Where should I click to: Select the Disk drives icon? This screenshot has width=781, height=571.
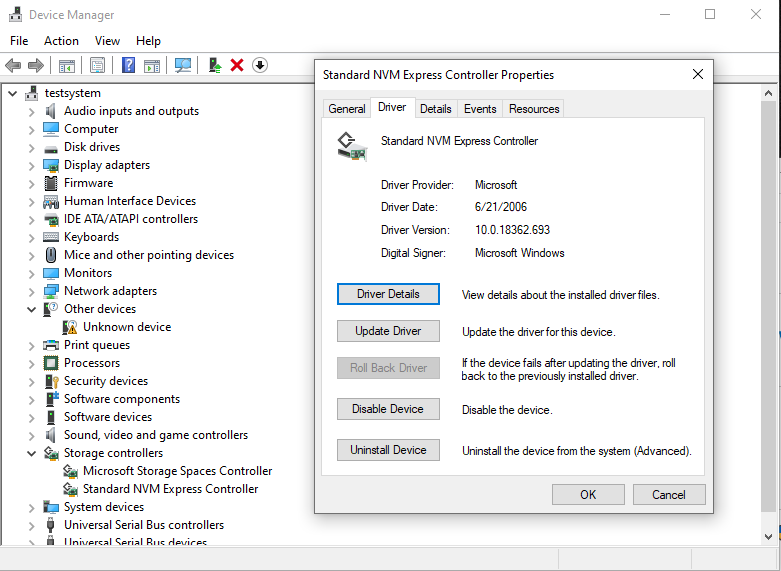(51, 148)
